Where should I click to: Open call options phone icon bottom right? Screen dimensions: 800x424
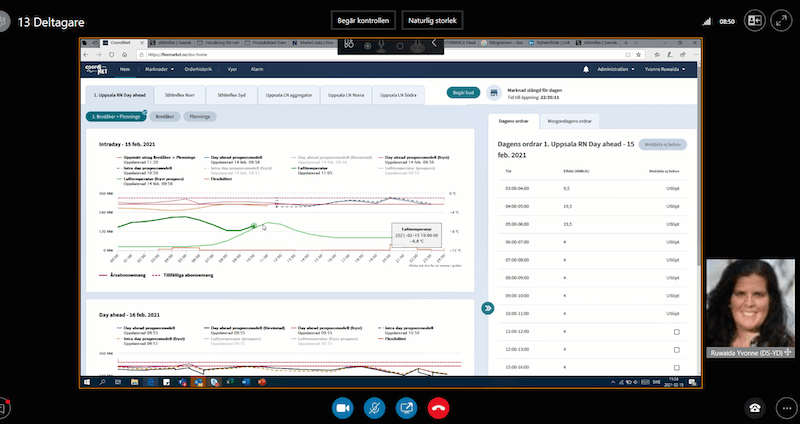click(755, 407)
